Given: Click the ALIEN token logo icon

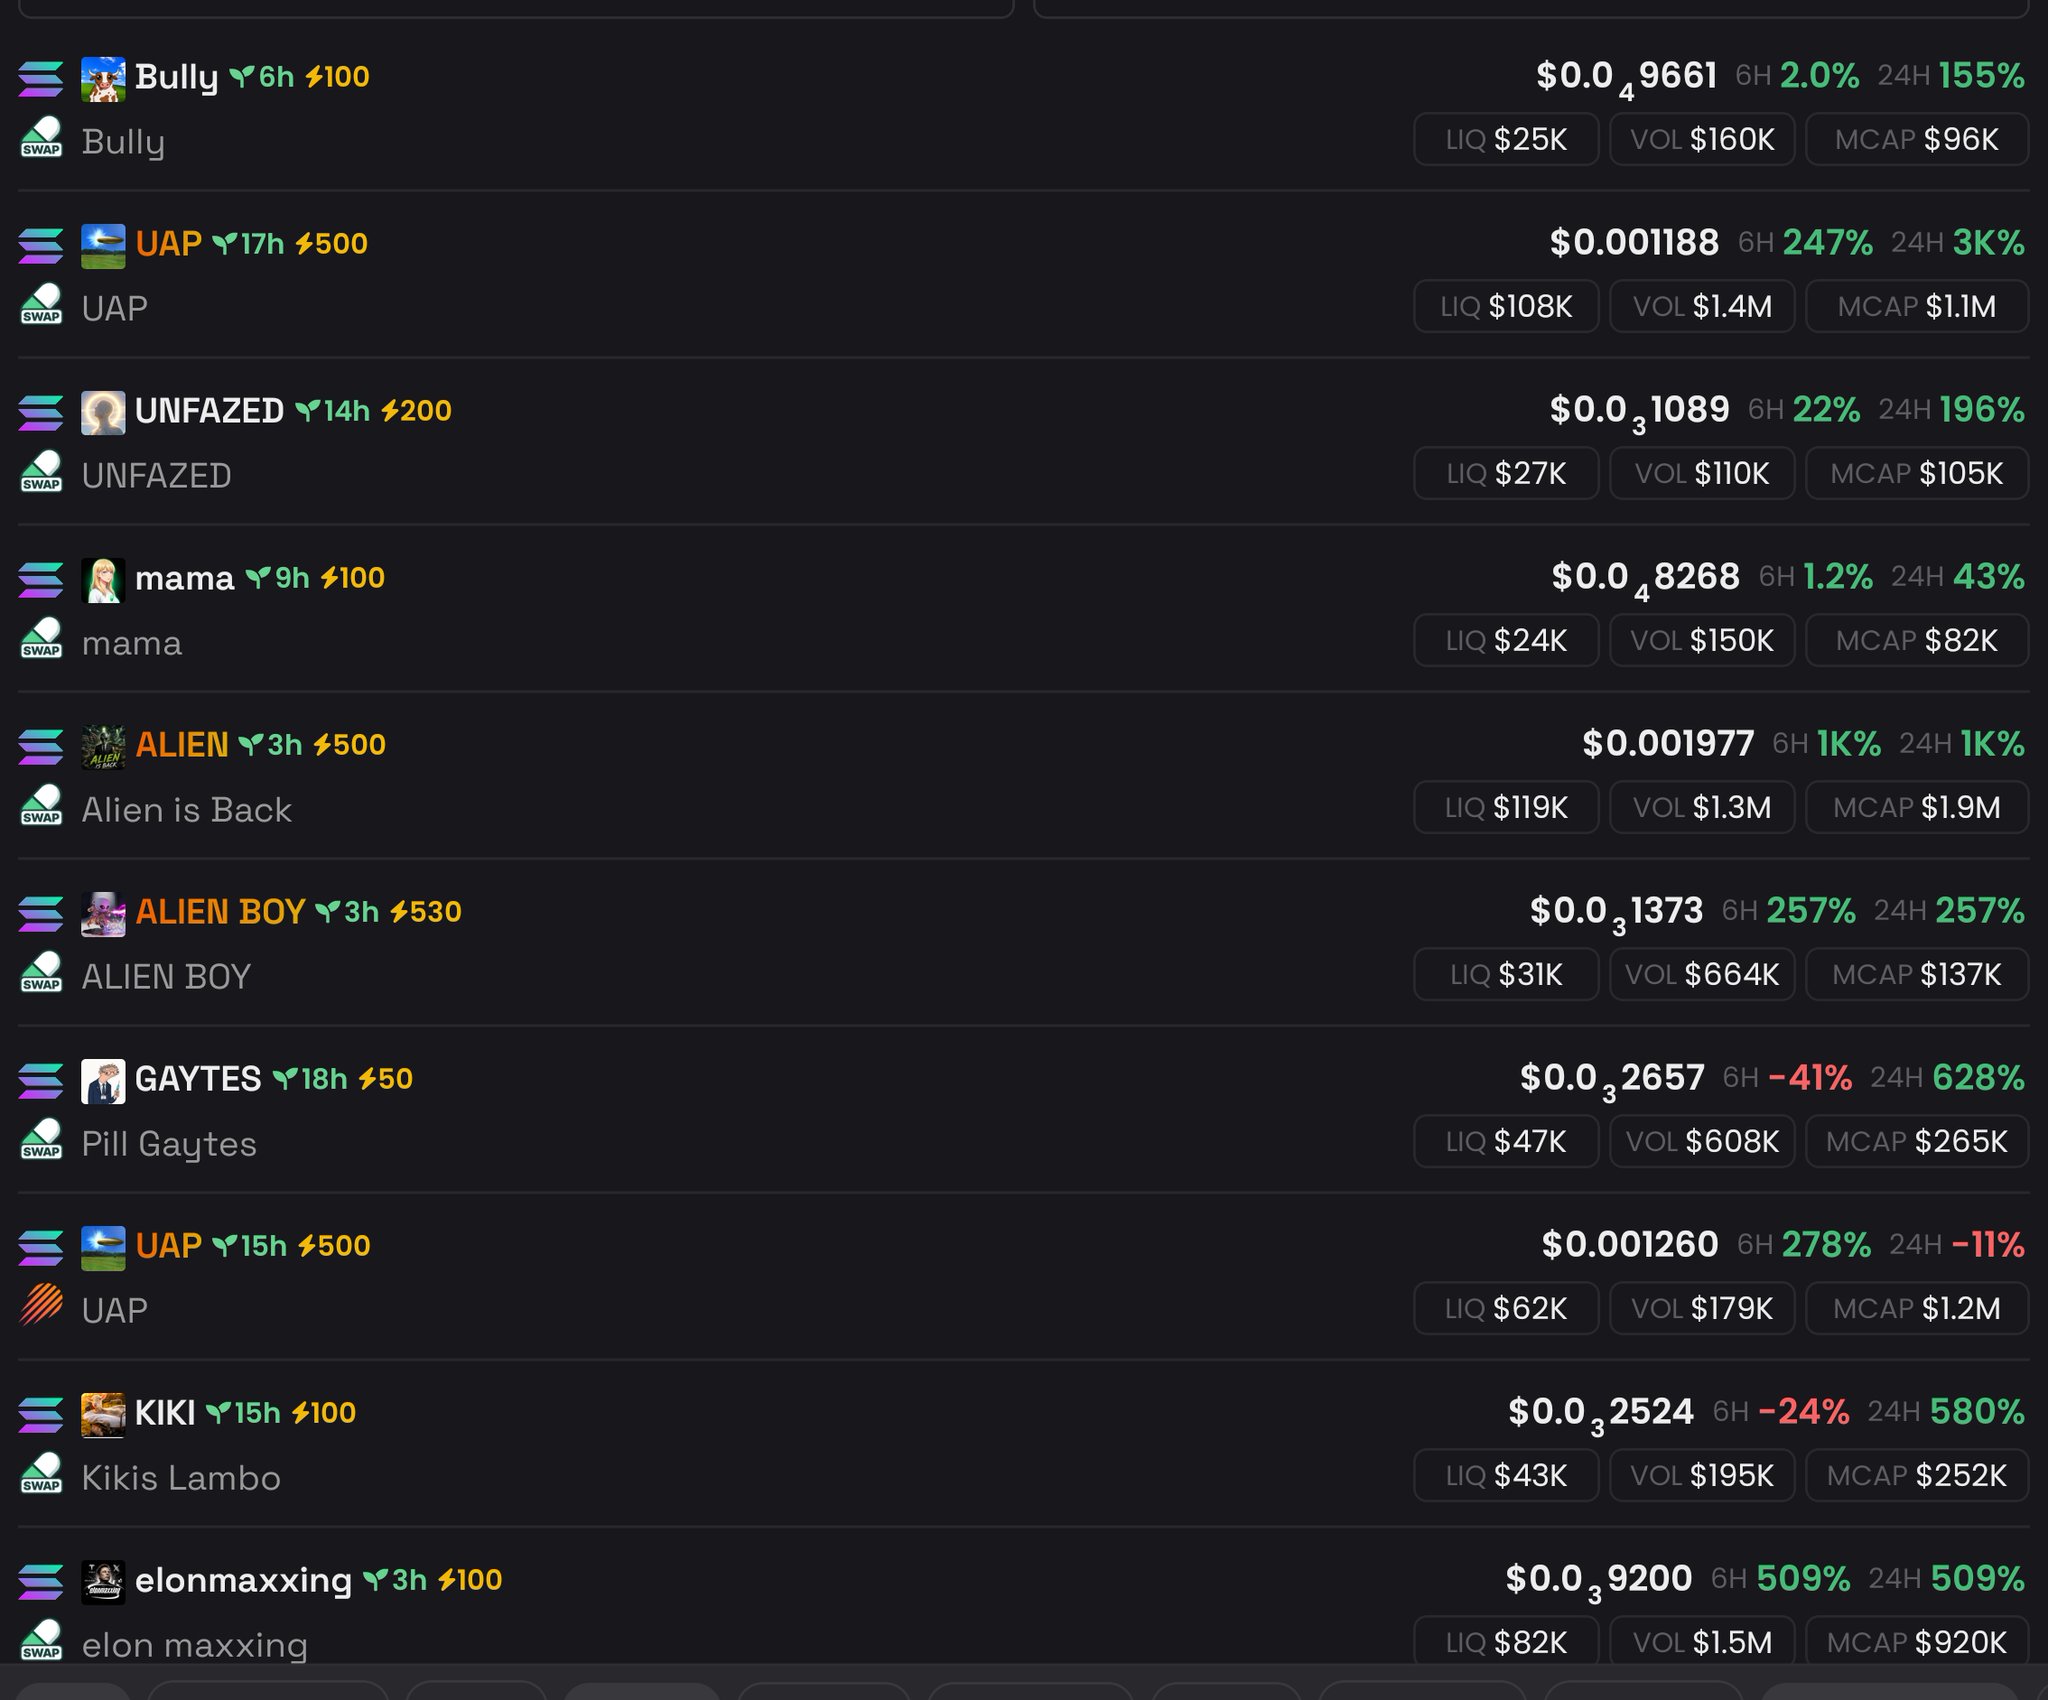Looking at the screenshot, I should tap(103, 747).
